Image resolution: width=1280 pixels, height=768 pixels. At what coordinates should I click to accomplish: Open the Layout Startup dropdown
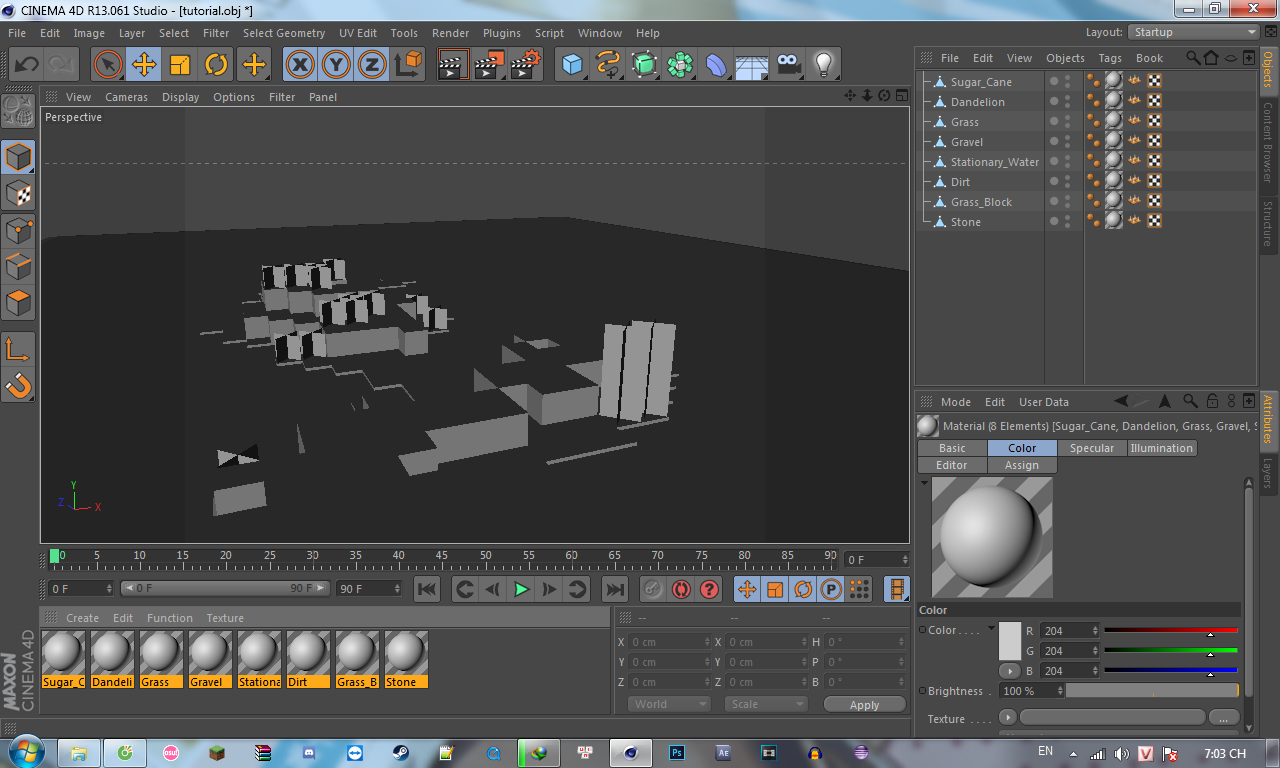pyautogui.click(x=1194, y=32)
